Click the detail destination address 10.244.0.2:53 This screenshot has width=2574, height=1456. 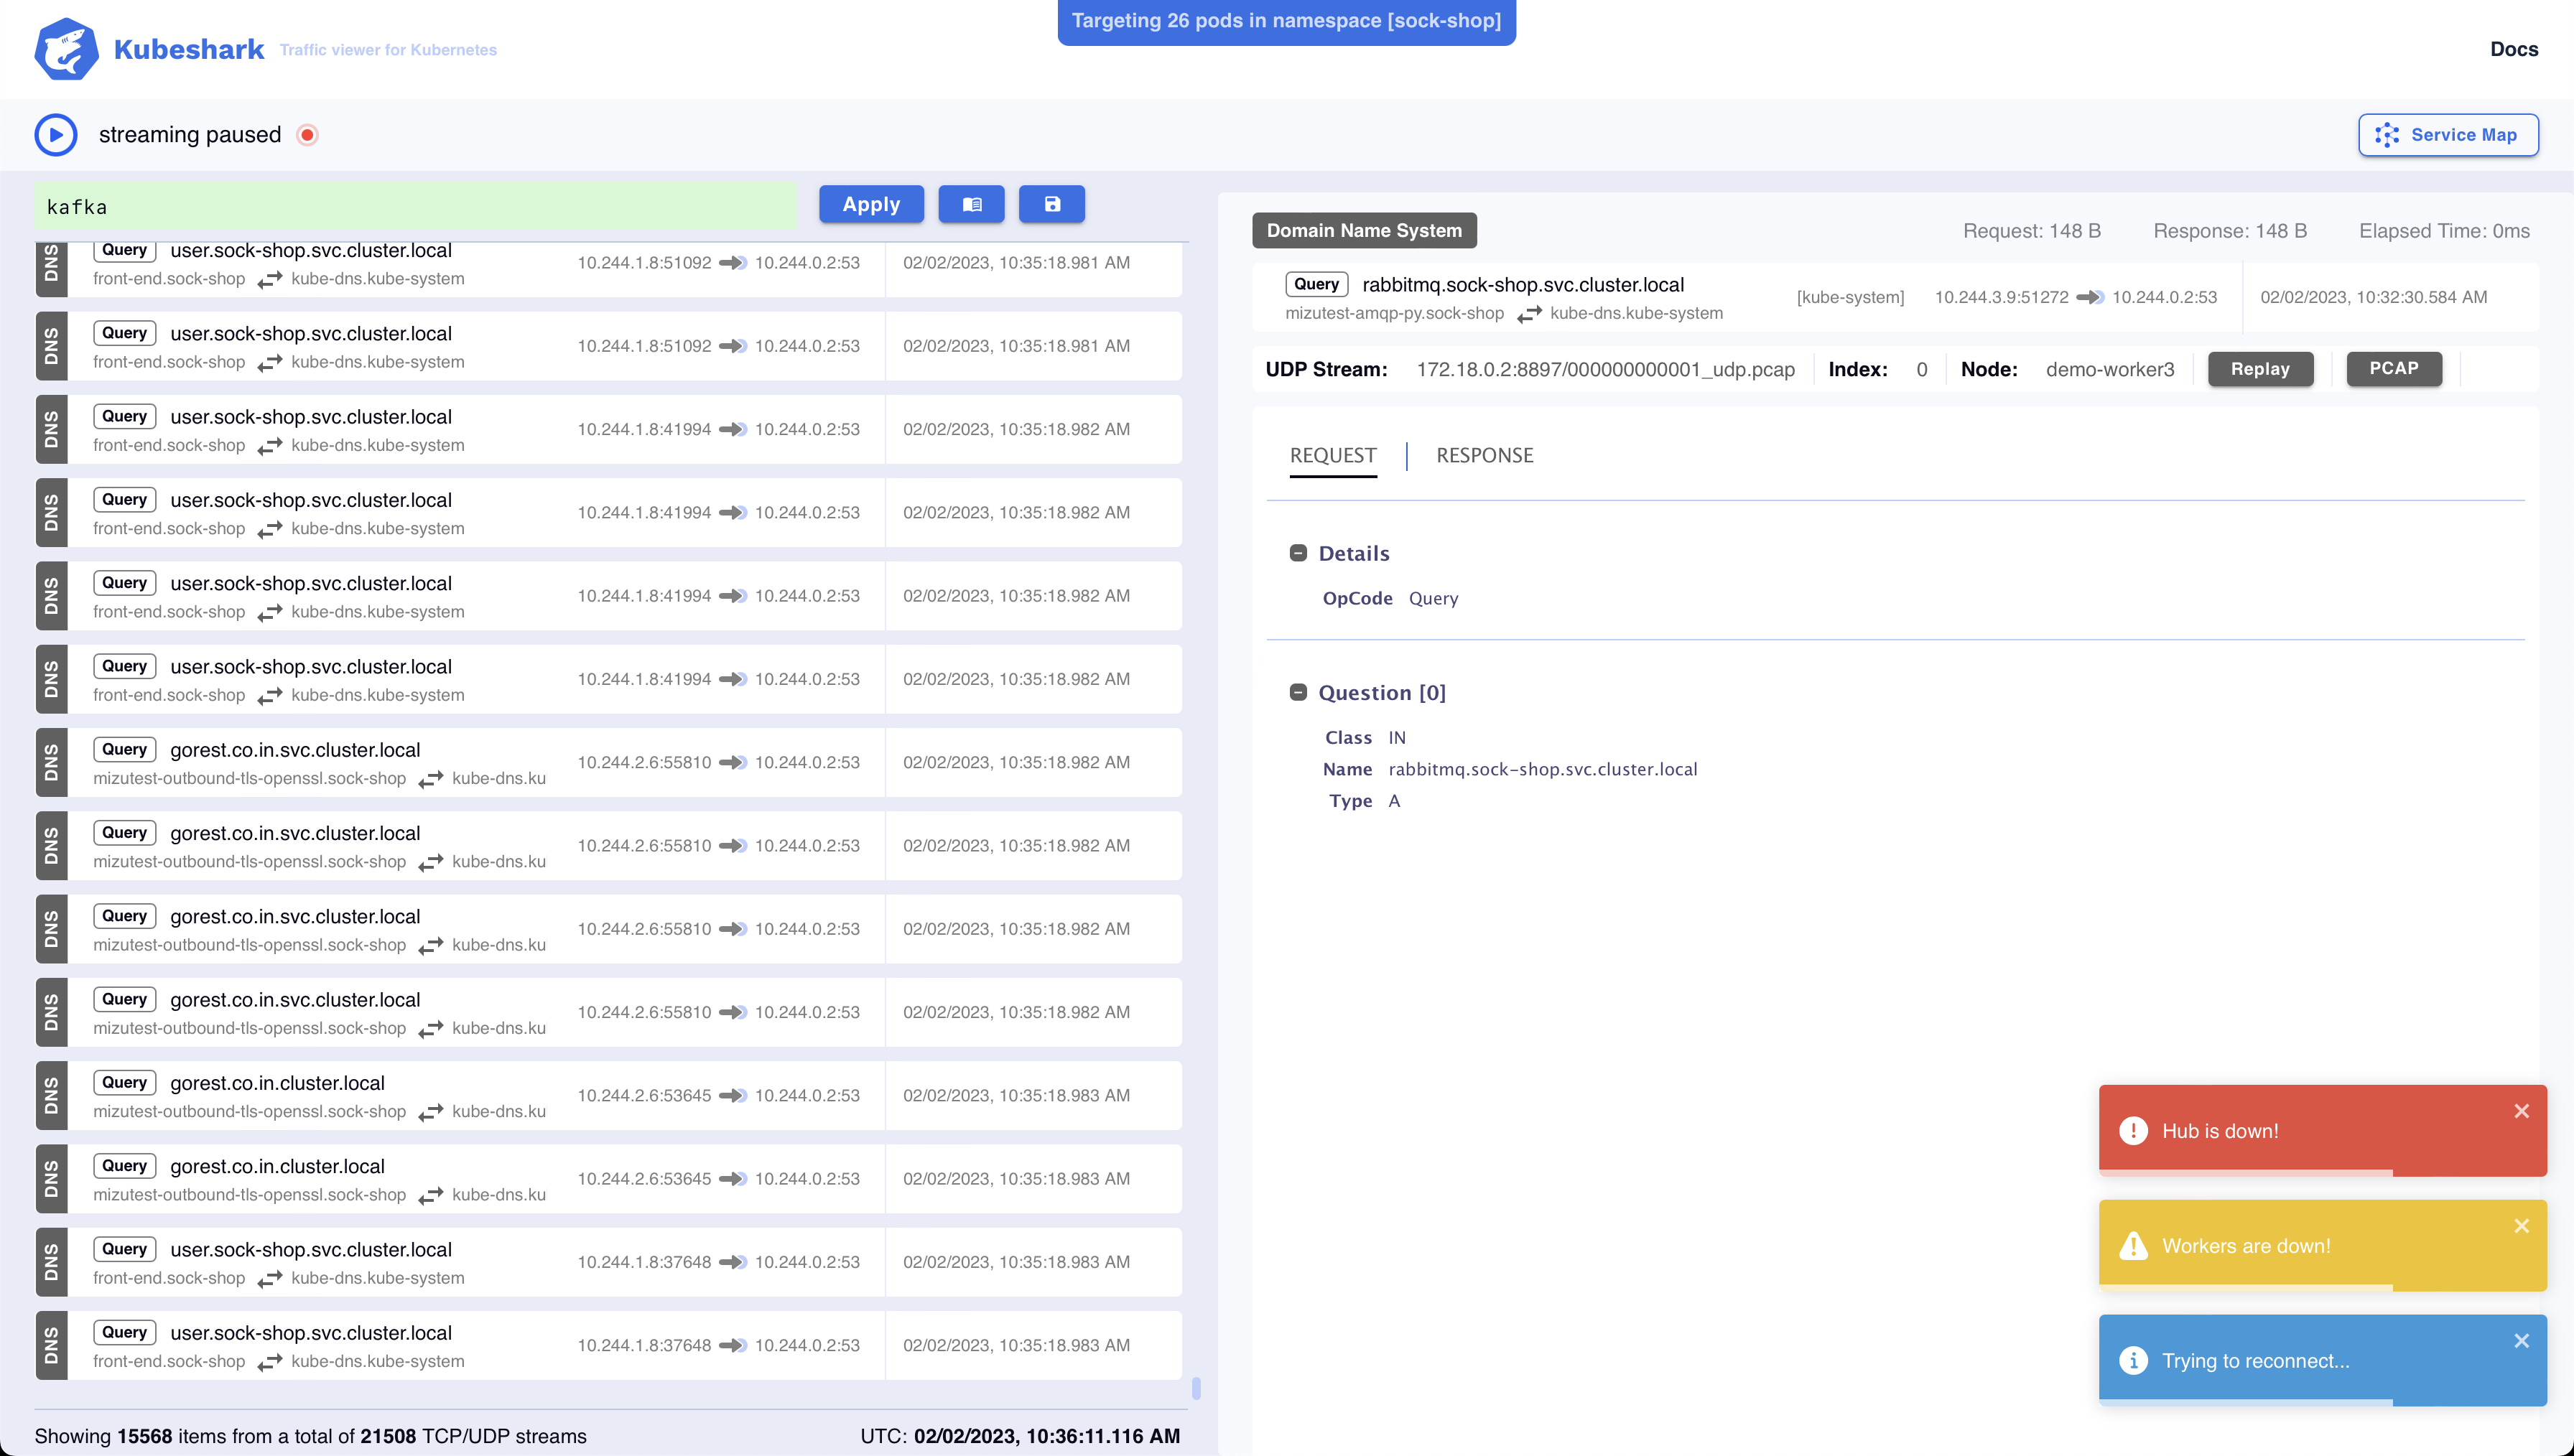pyautogui.click(x=2164, y=297)
